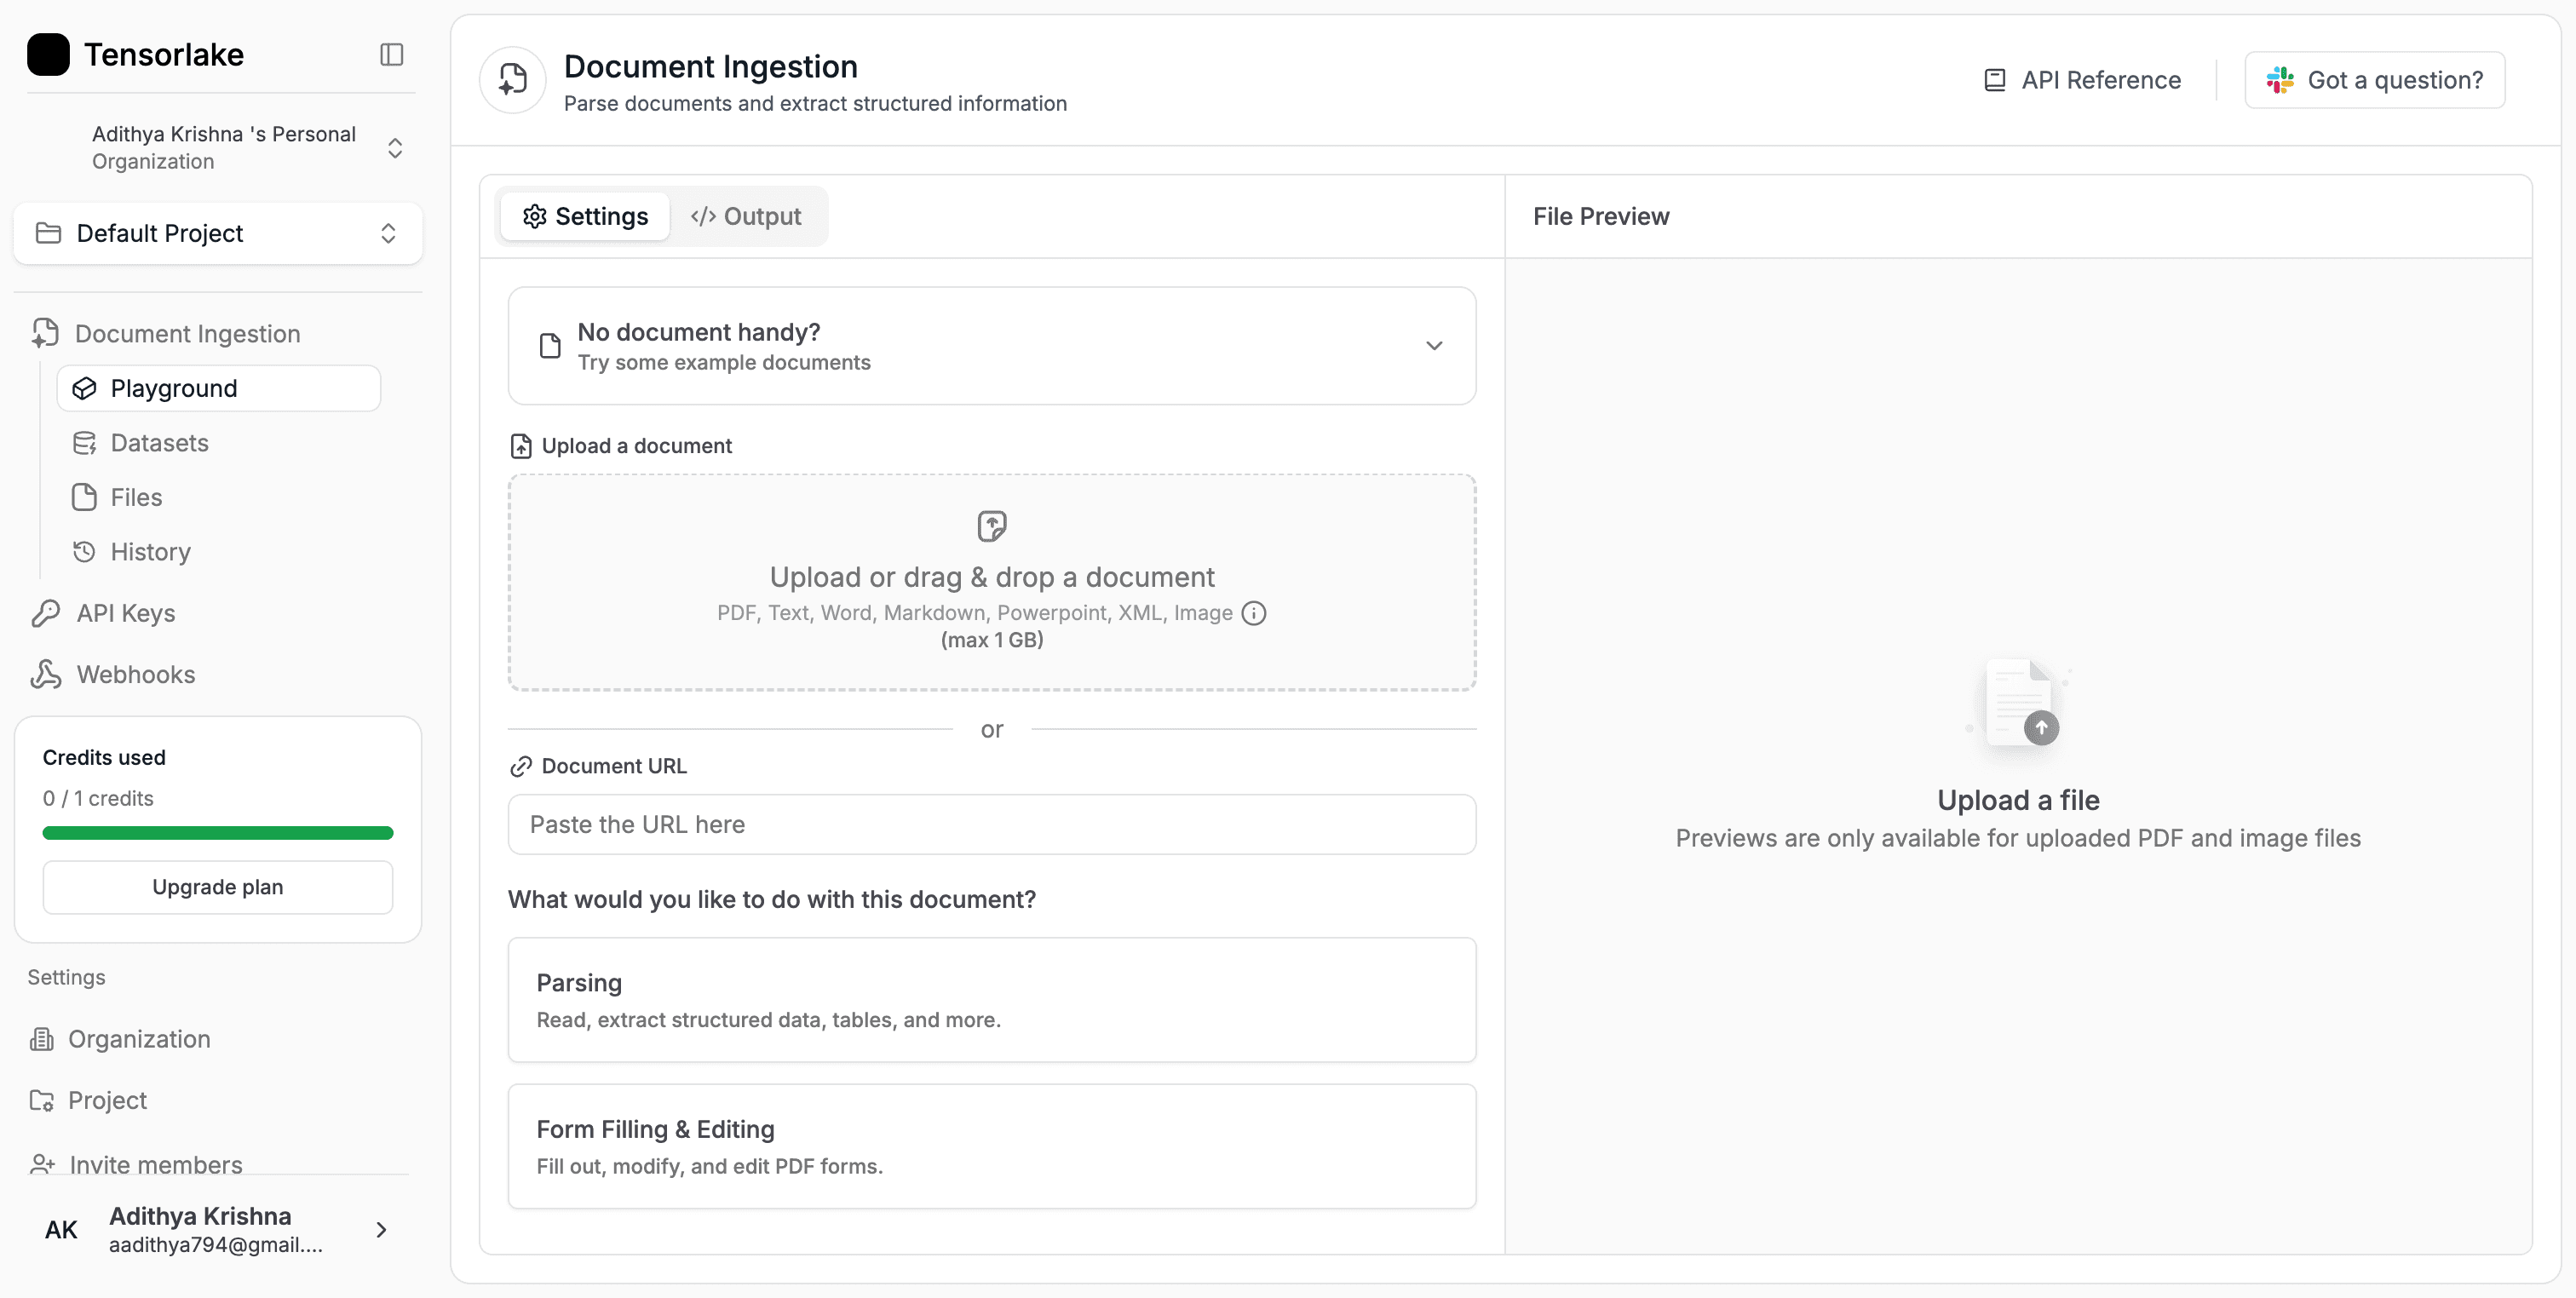This screenshot has width=2576, height=1298.
Task: Collapse the sidebar with the panel icon
Action: click(391, 54)
